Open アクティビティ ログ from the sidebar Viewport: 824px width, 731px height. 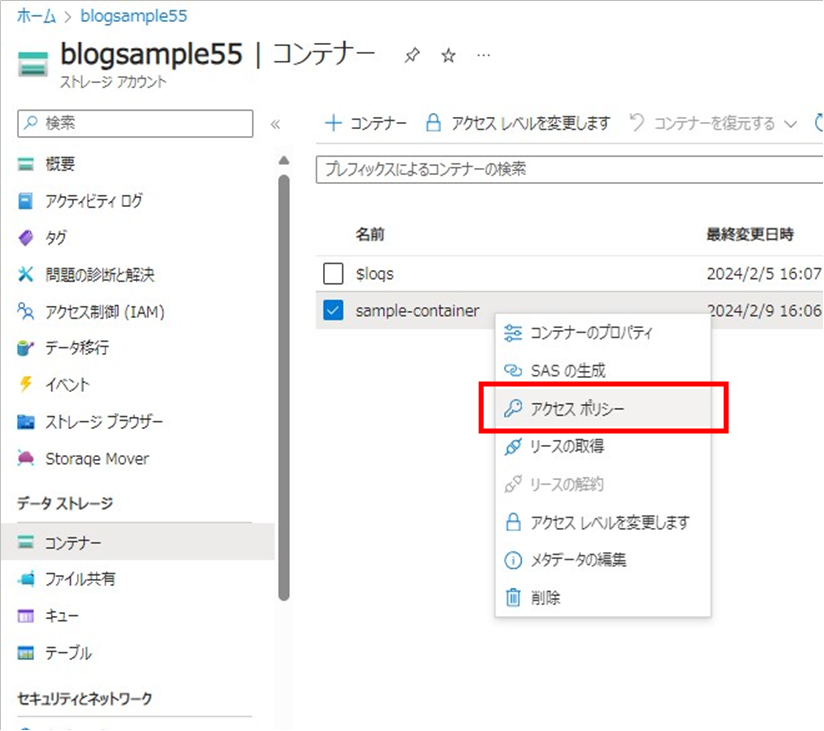(x=90, y=200)
